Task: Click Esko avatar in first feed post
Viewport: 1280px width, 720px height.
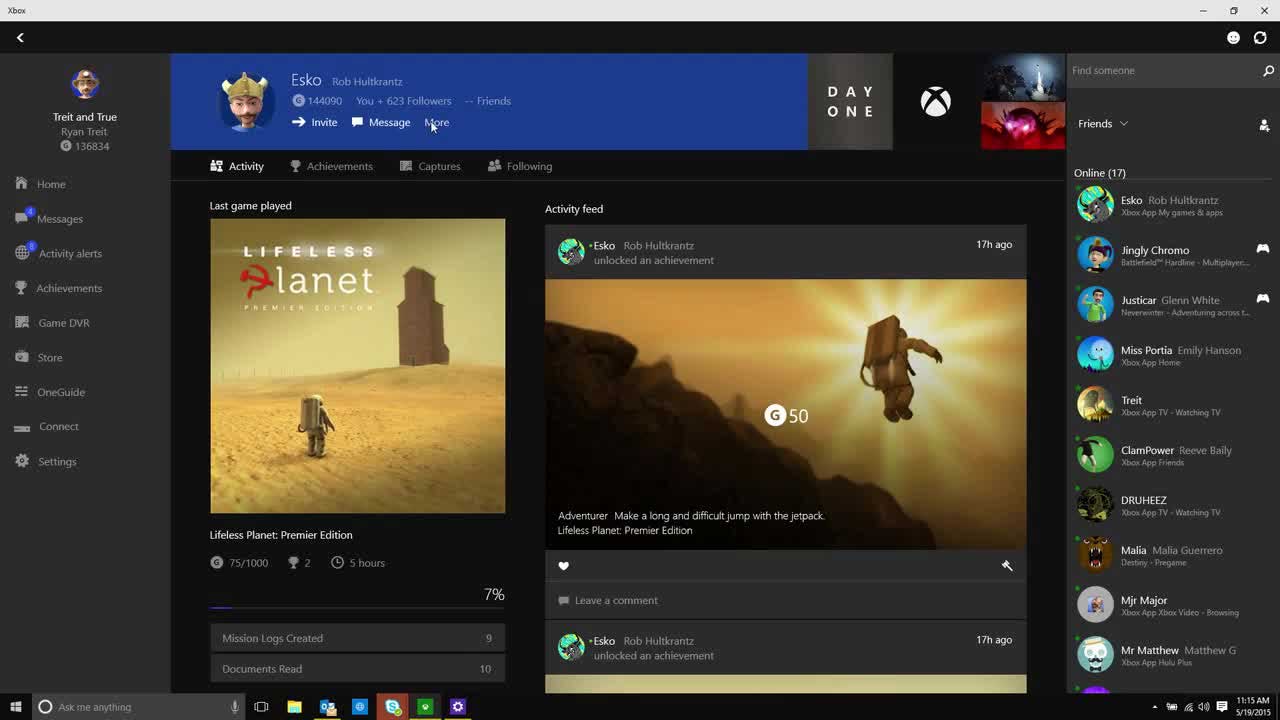Action: [571, 252]
